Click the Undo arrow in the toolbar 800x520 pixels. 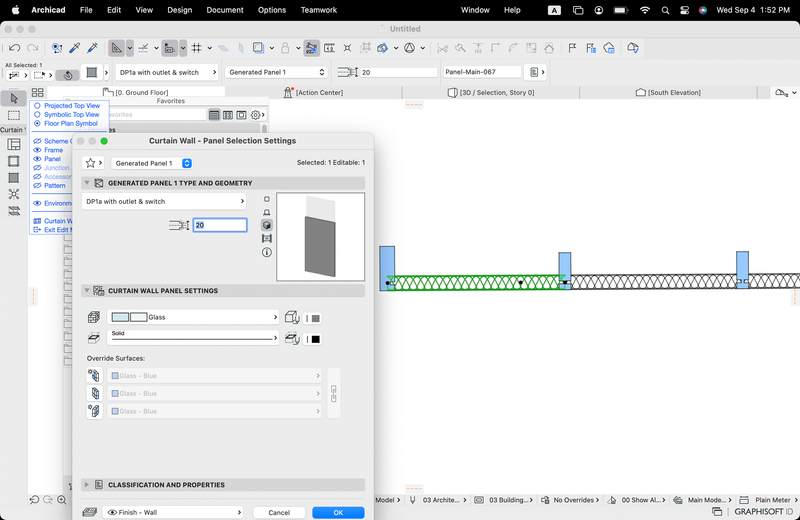pos(14,48)
